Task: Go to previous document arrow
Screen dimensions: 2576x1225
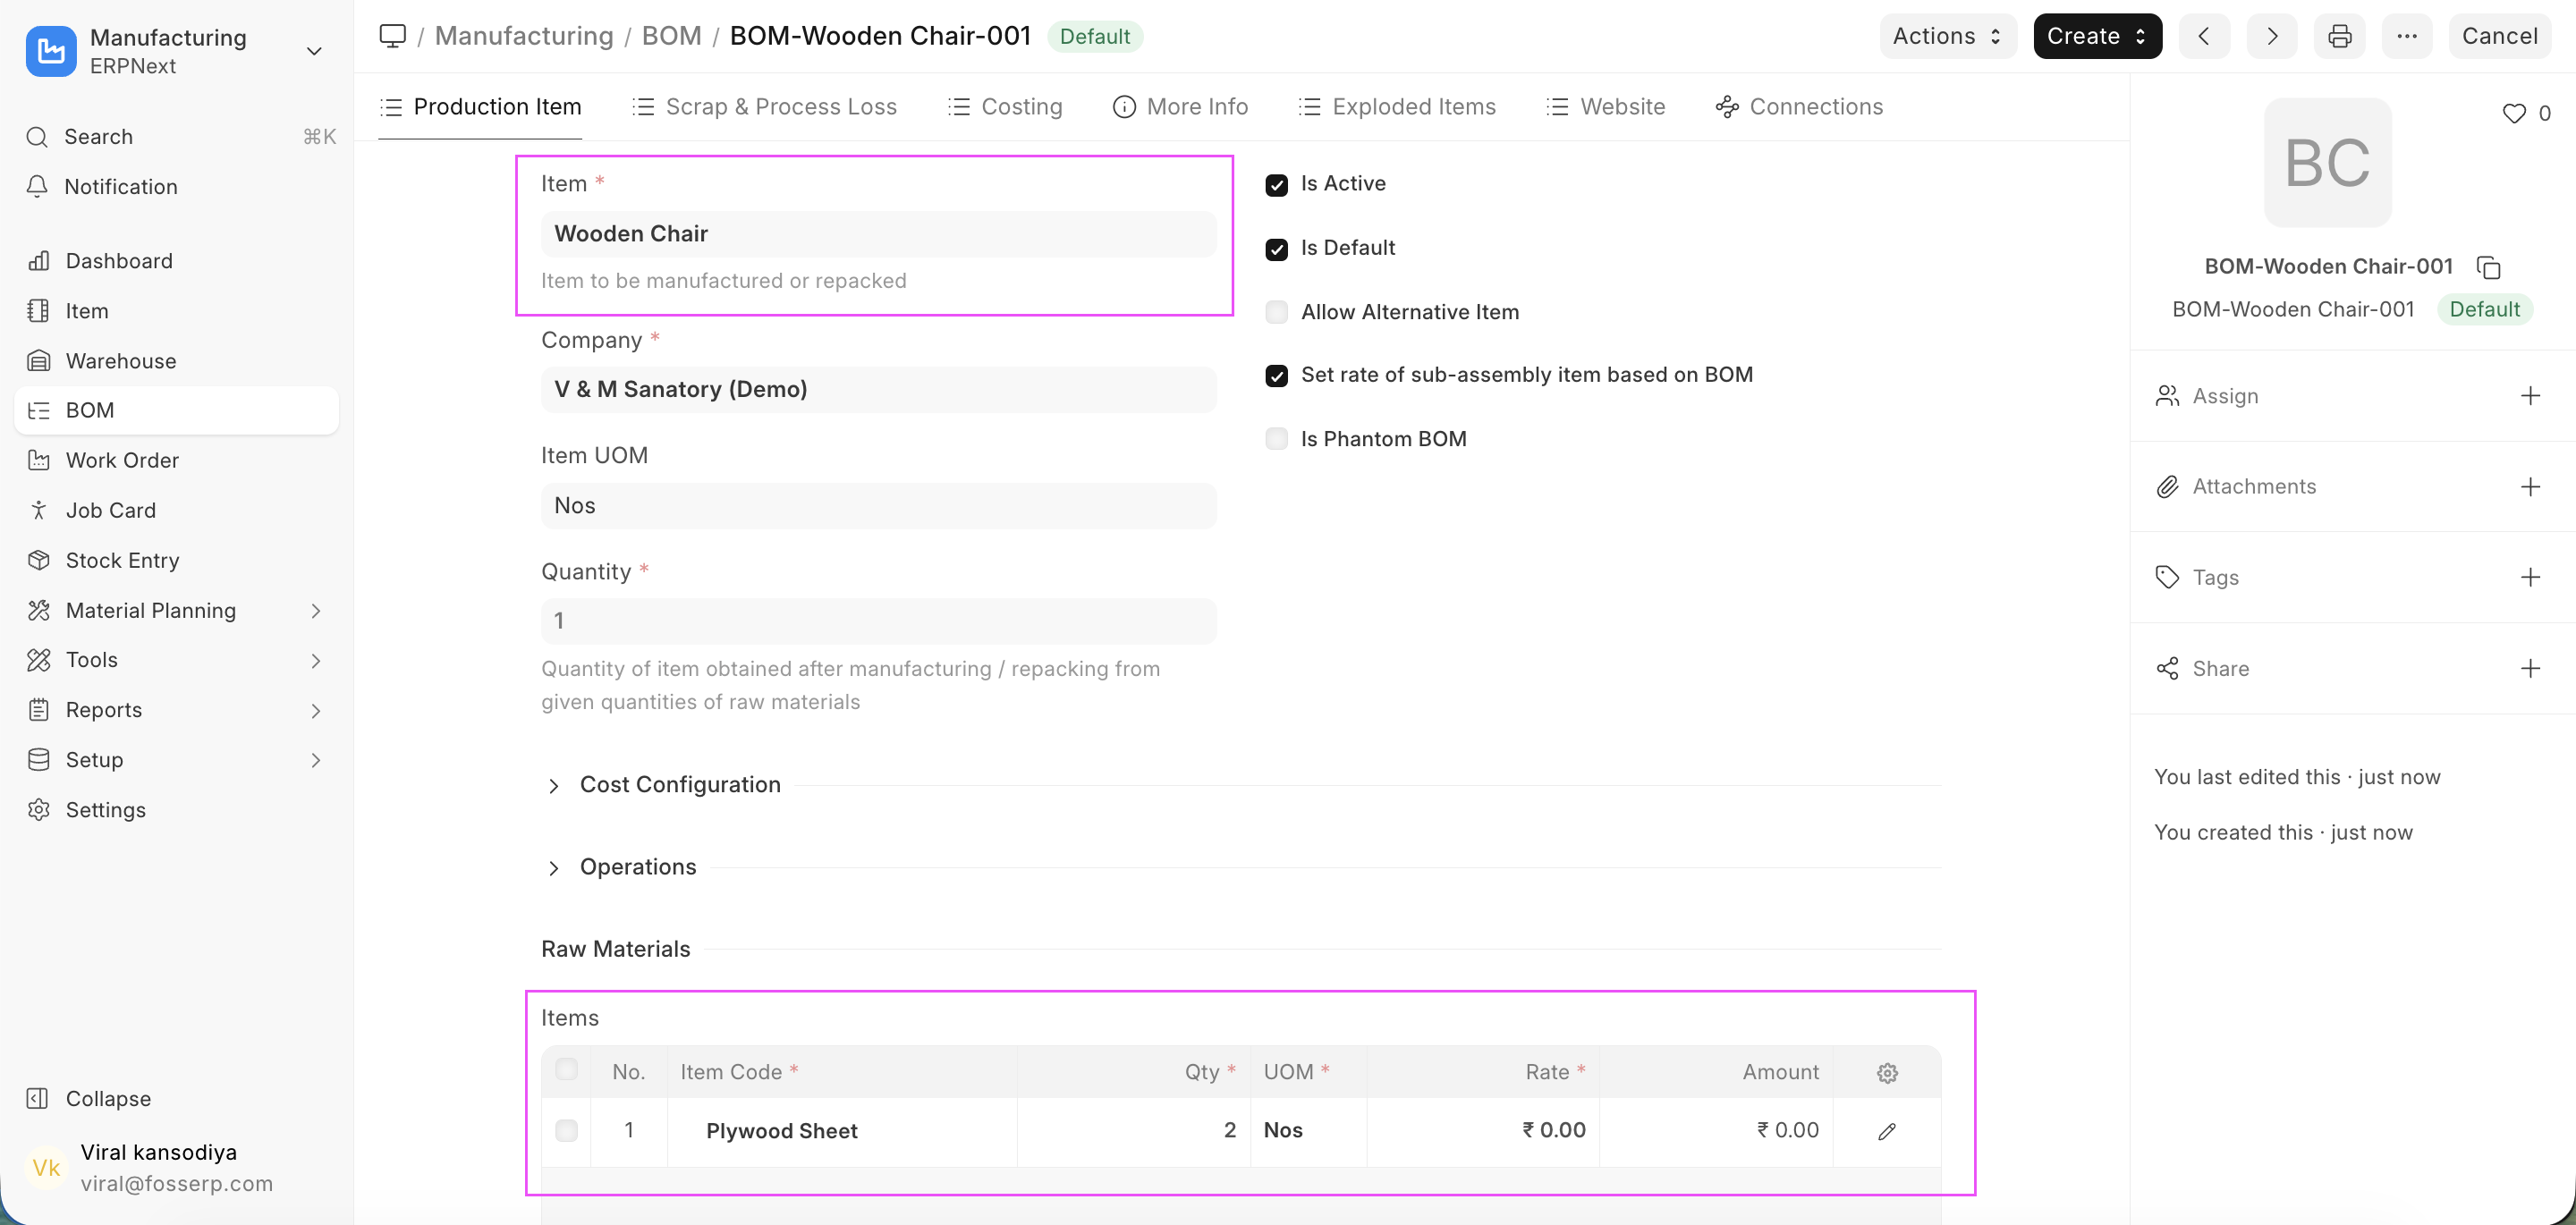Action: pyautogui.click(x=2204, y=36)
